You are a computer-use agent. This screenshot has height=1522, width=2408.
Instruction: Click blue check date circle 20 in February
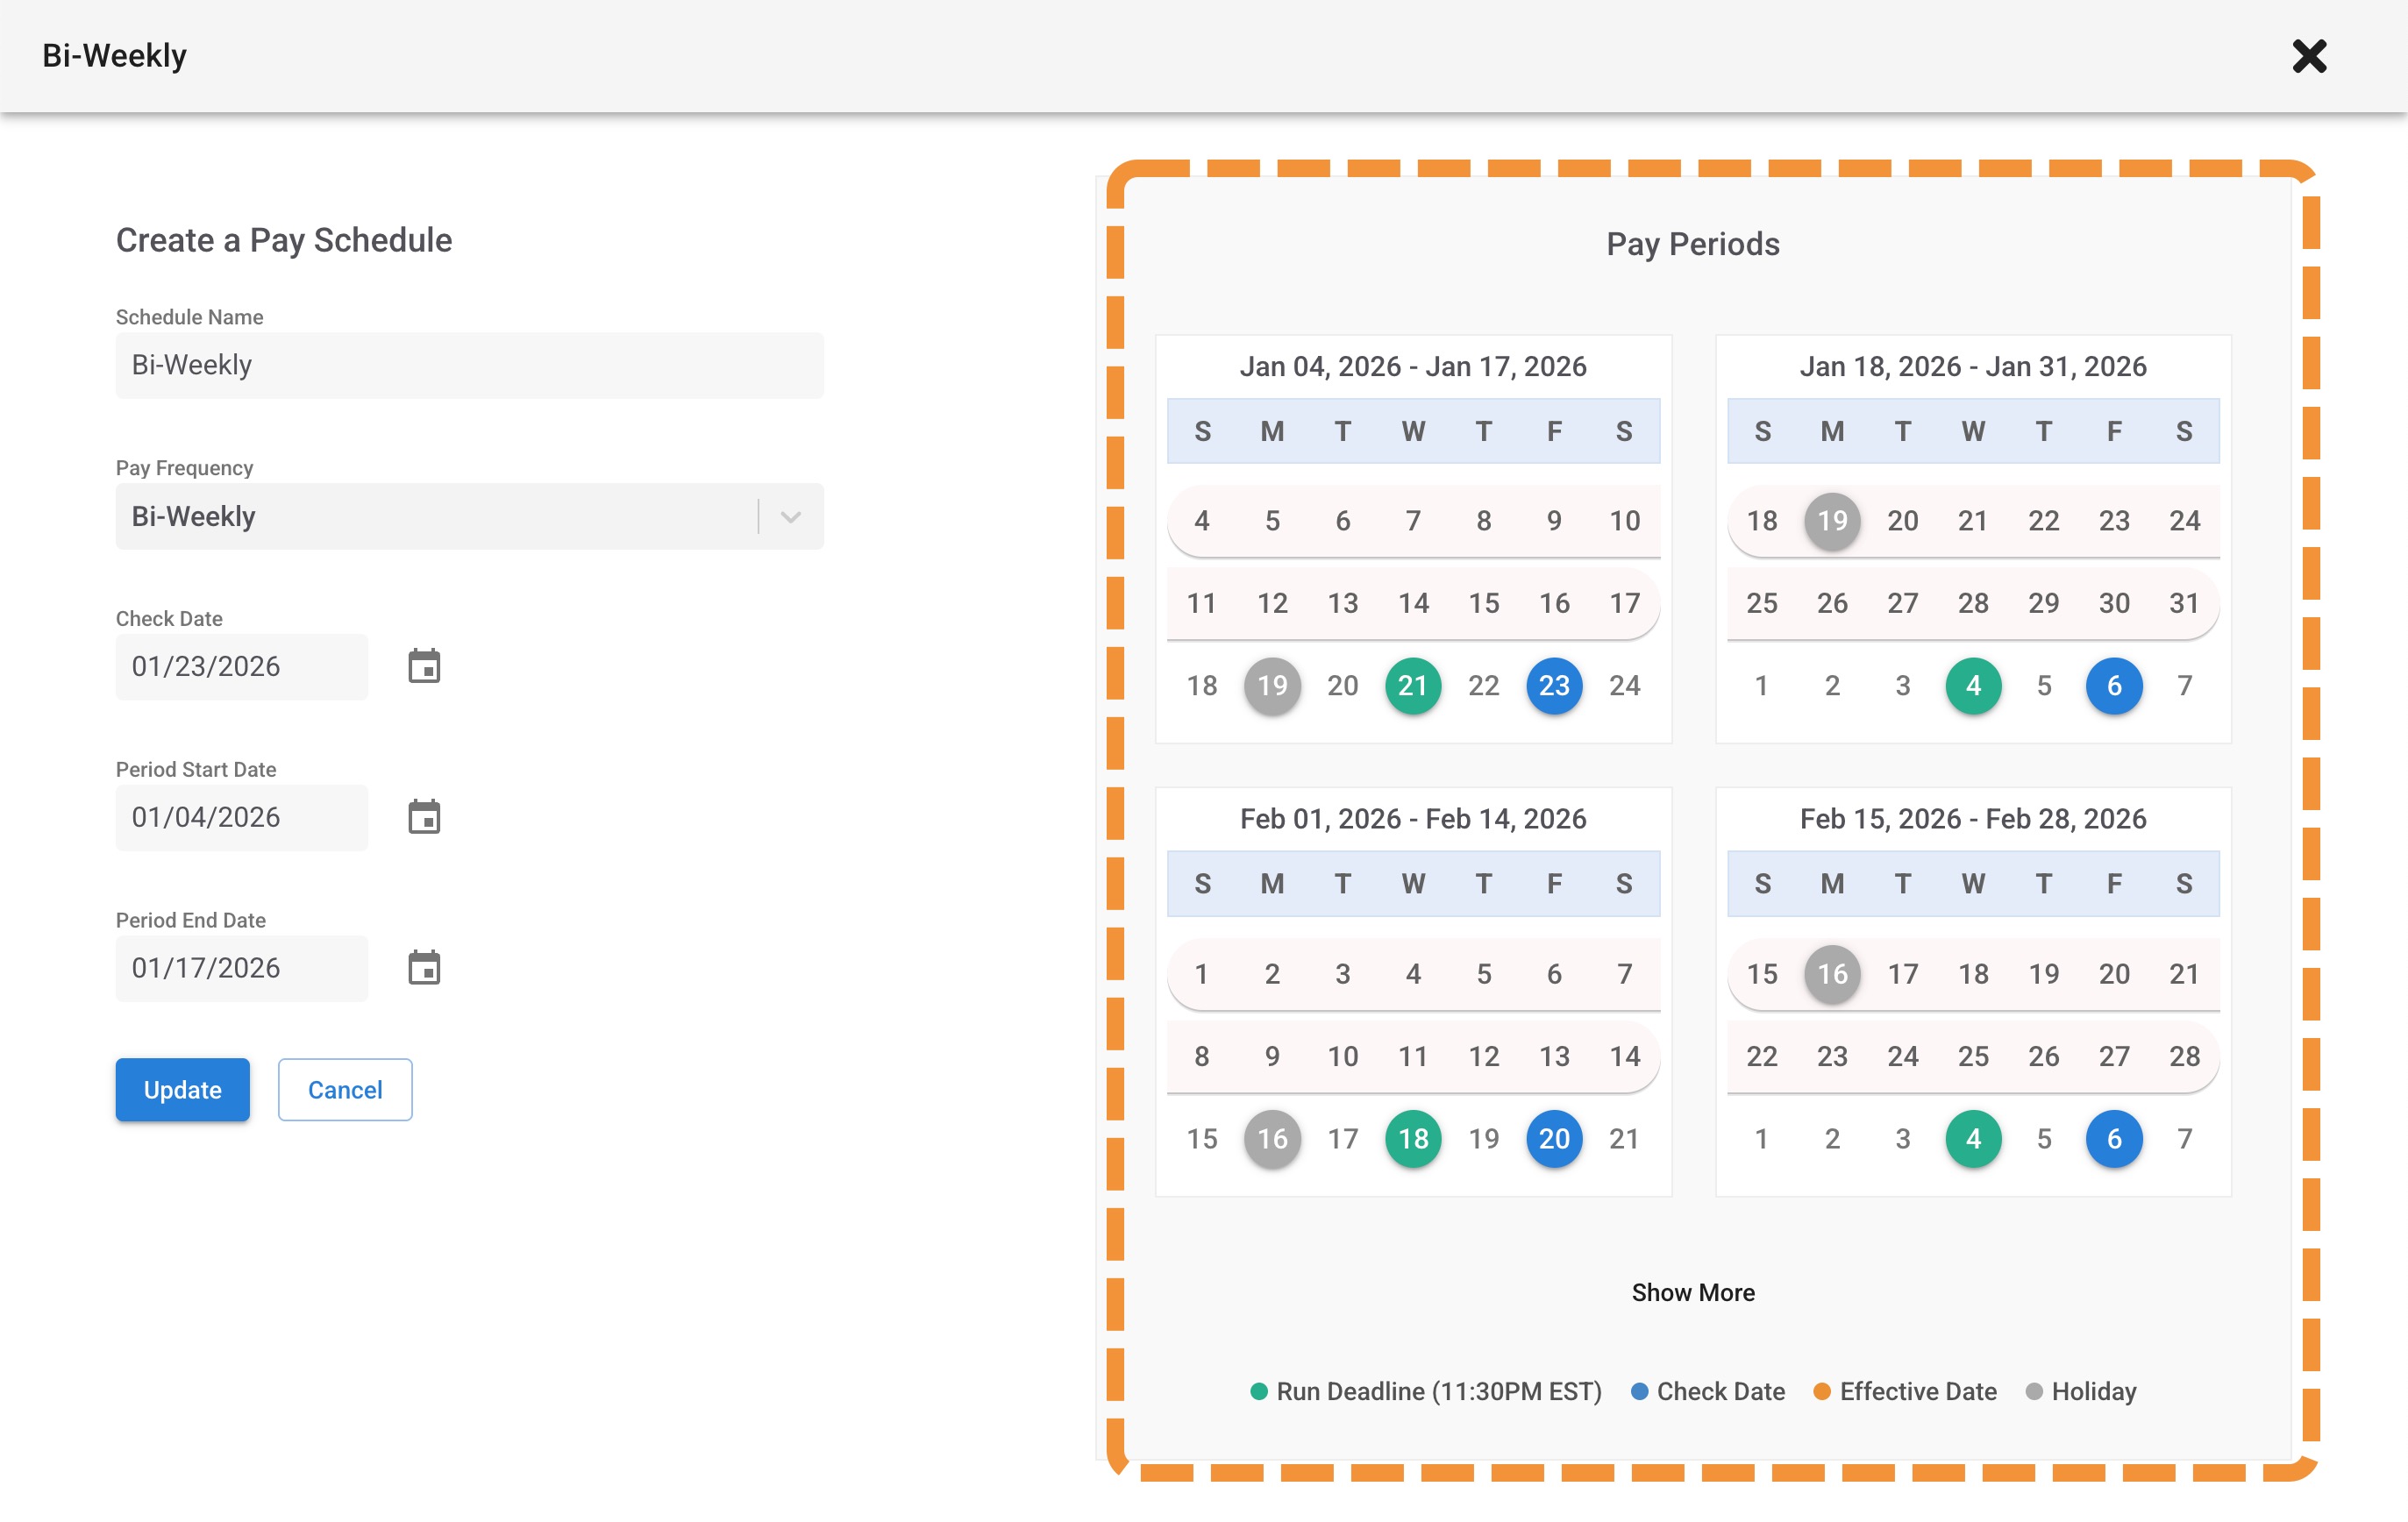tap(1553, 1138)
